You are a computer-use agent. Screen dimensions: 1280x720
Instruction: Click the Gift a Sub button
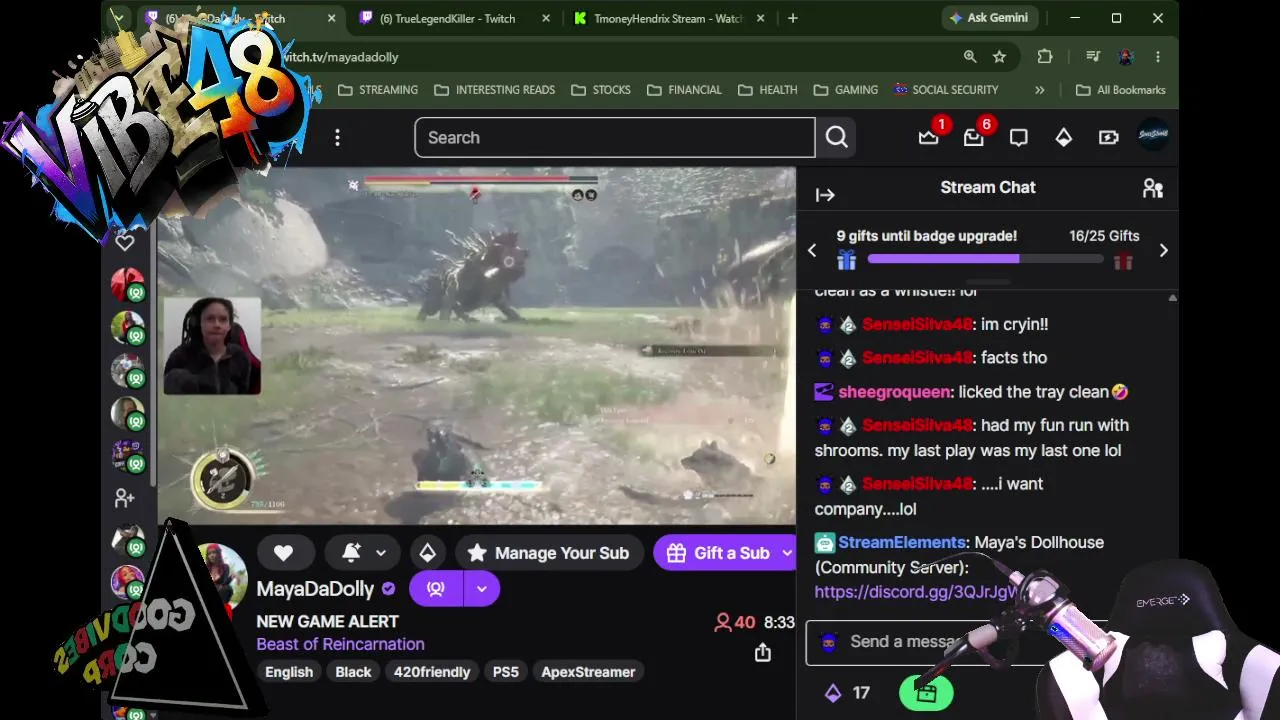point(719,553)
